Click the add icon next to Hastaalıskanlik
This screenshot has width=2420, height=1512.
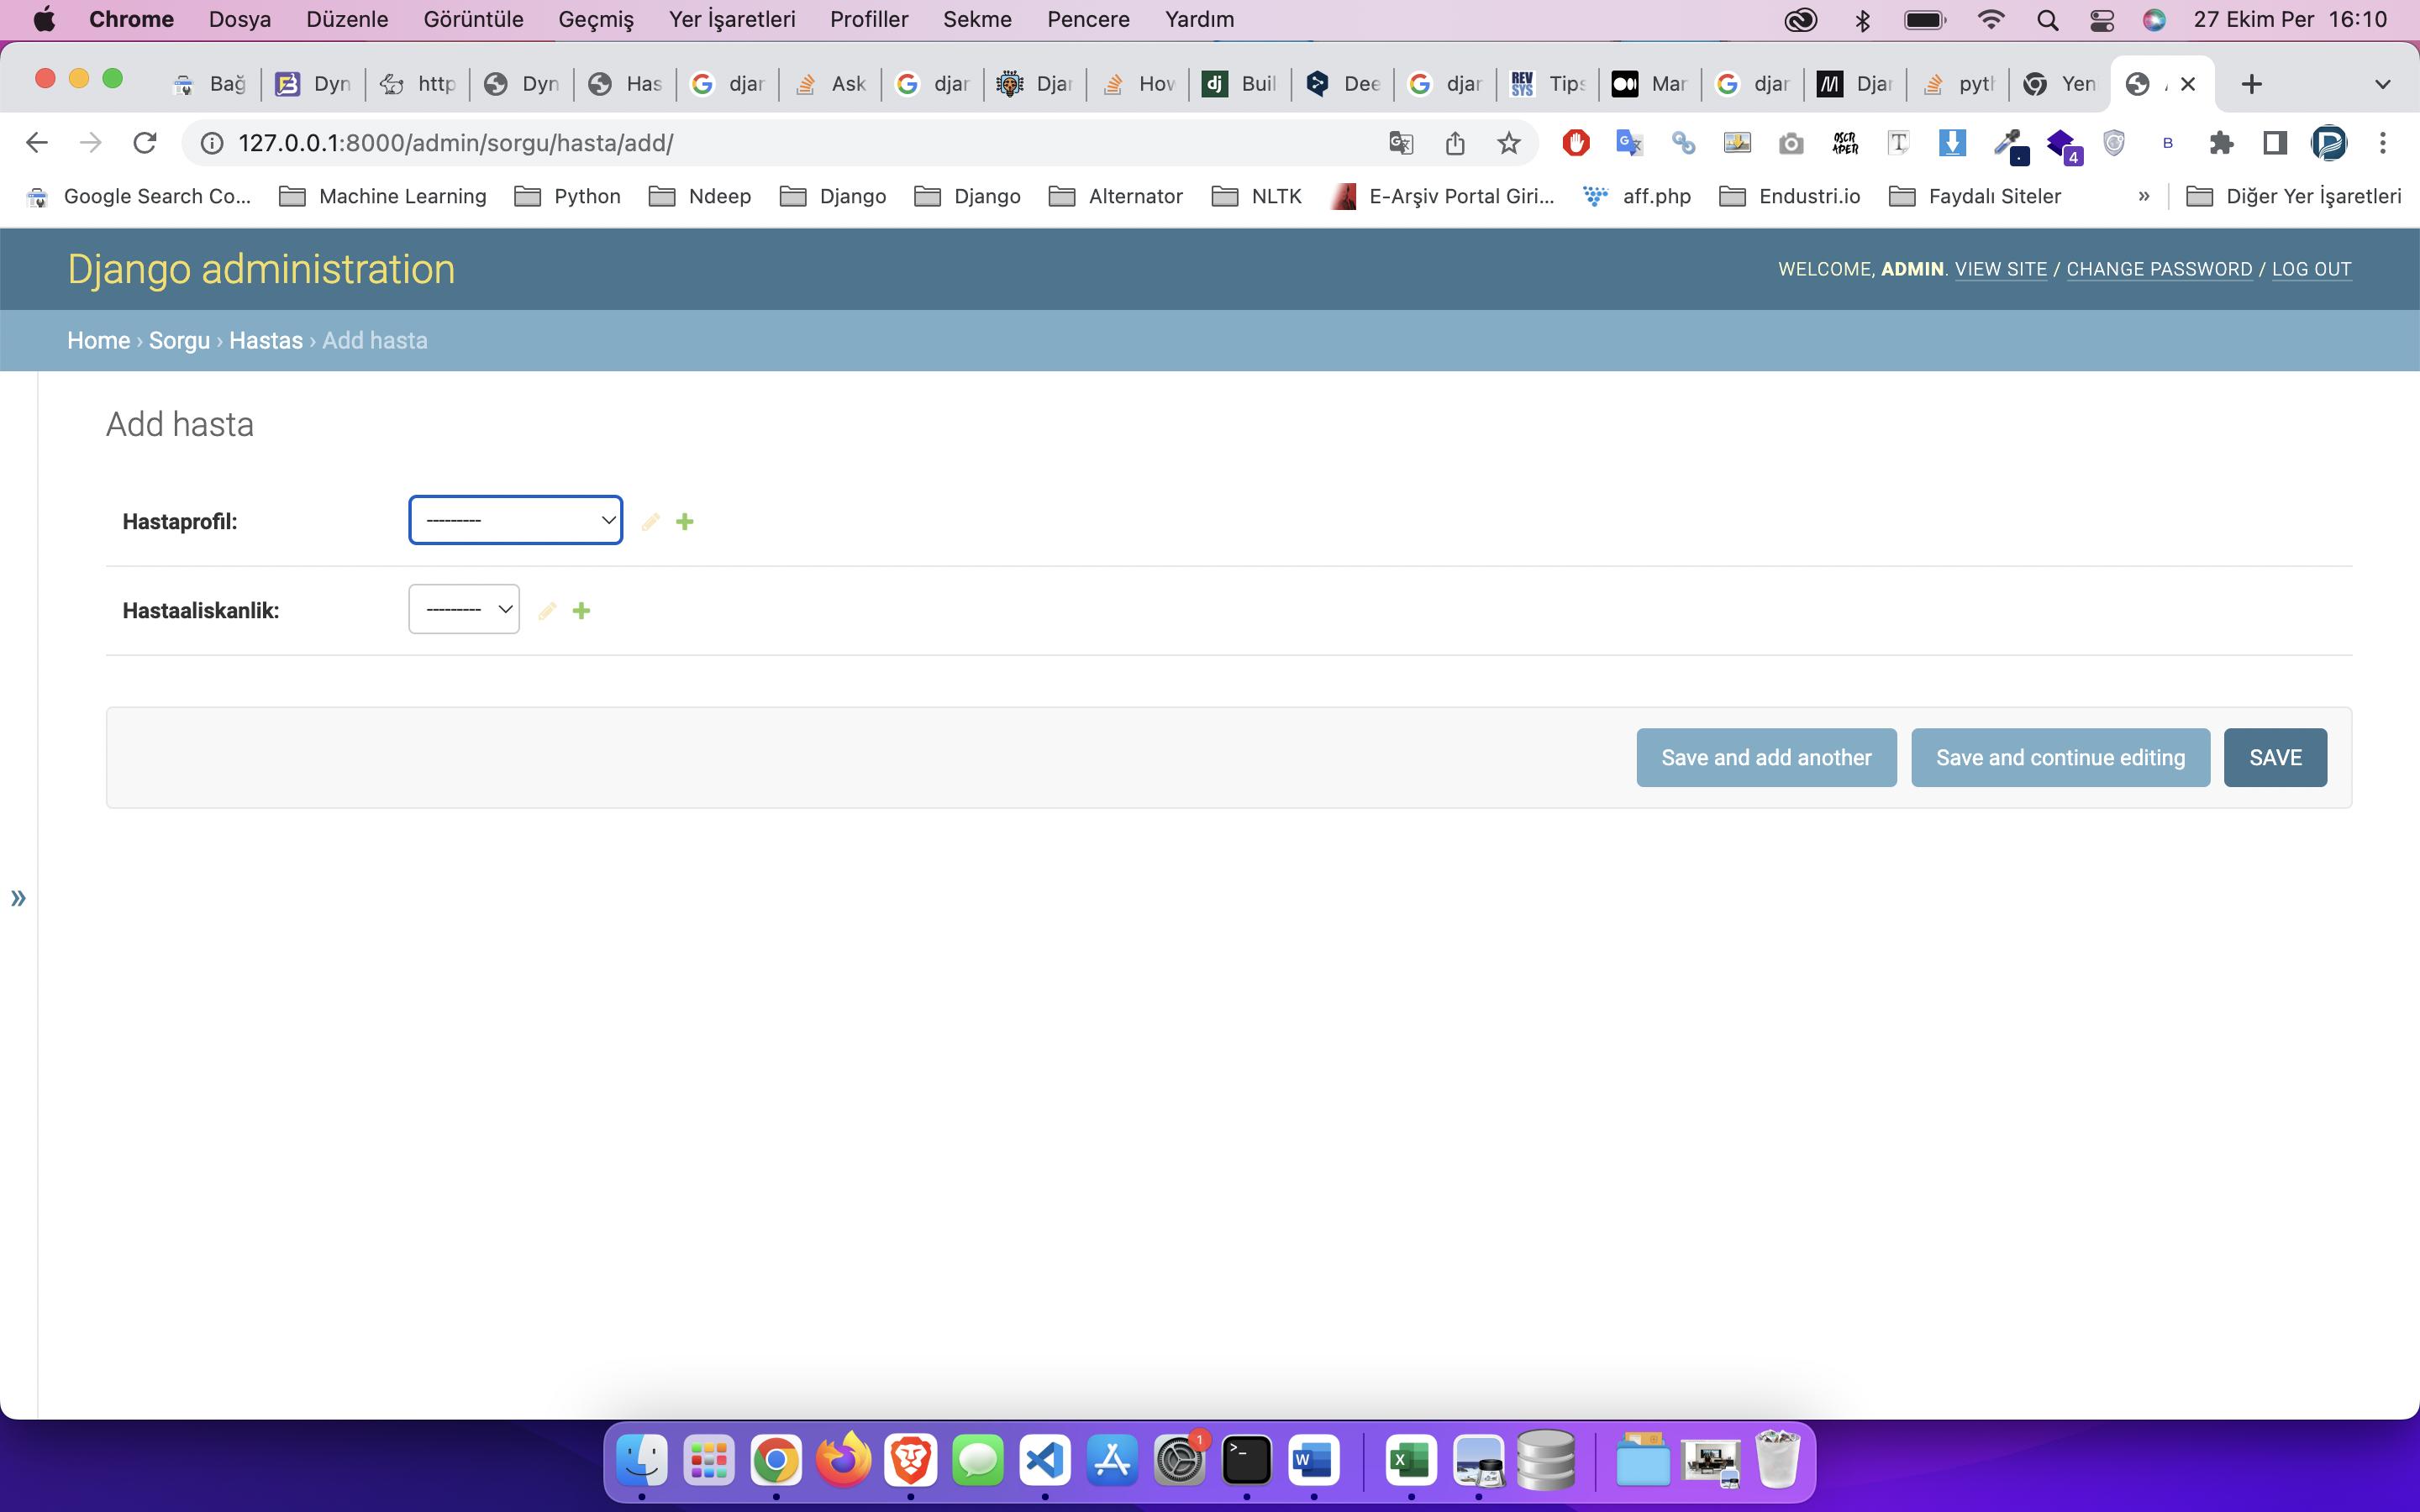582,610
